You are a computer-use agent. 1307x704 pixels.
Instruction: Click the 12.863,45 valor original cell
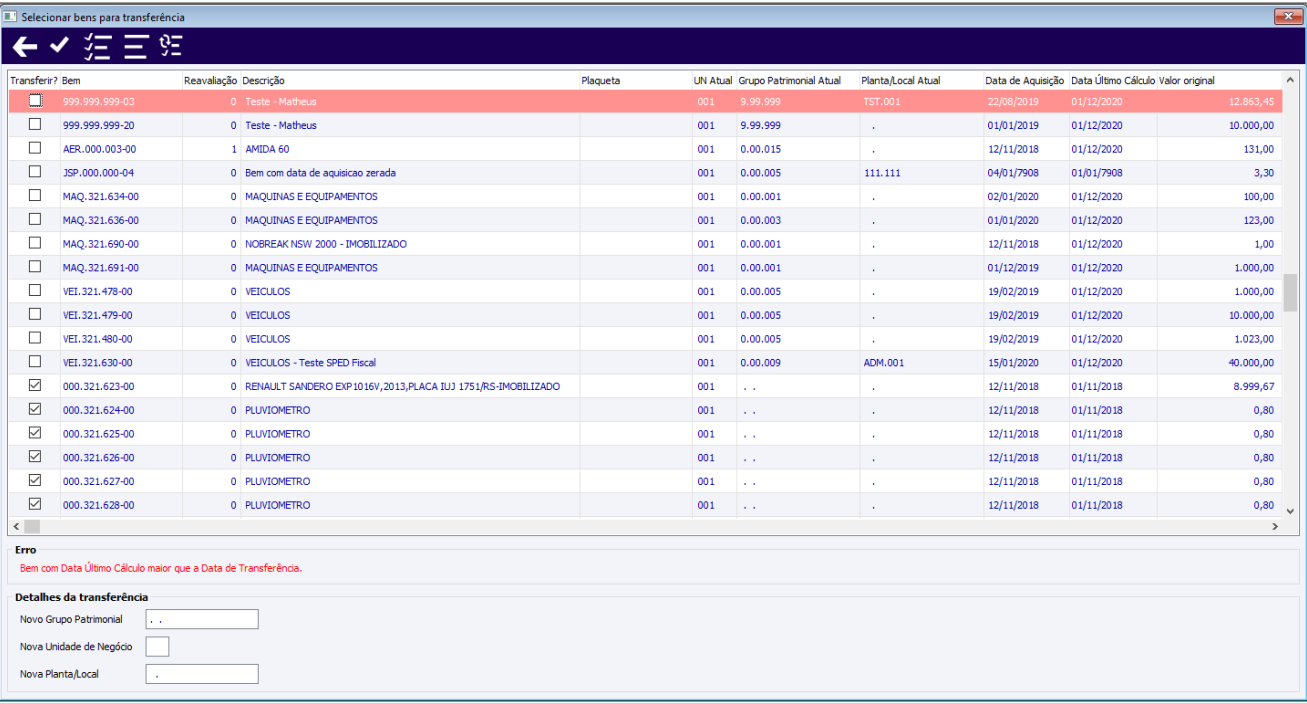(x=1219, y=101)
